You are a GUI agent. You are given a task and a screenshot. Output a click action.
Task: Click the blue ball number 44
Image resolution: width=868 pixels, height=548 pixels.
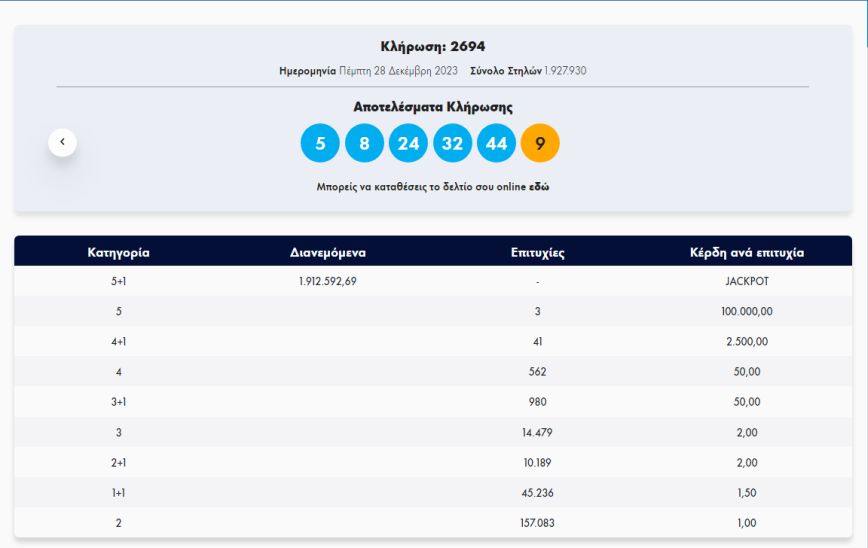coord(496,143)
